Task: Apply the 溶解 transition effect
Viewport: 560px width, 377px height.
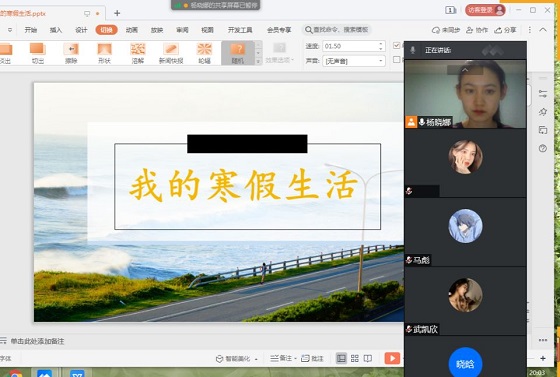Action: coord(138,53)
